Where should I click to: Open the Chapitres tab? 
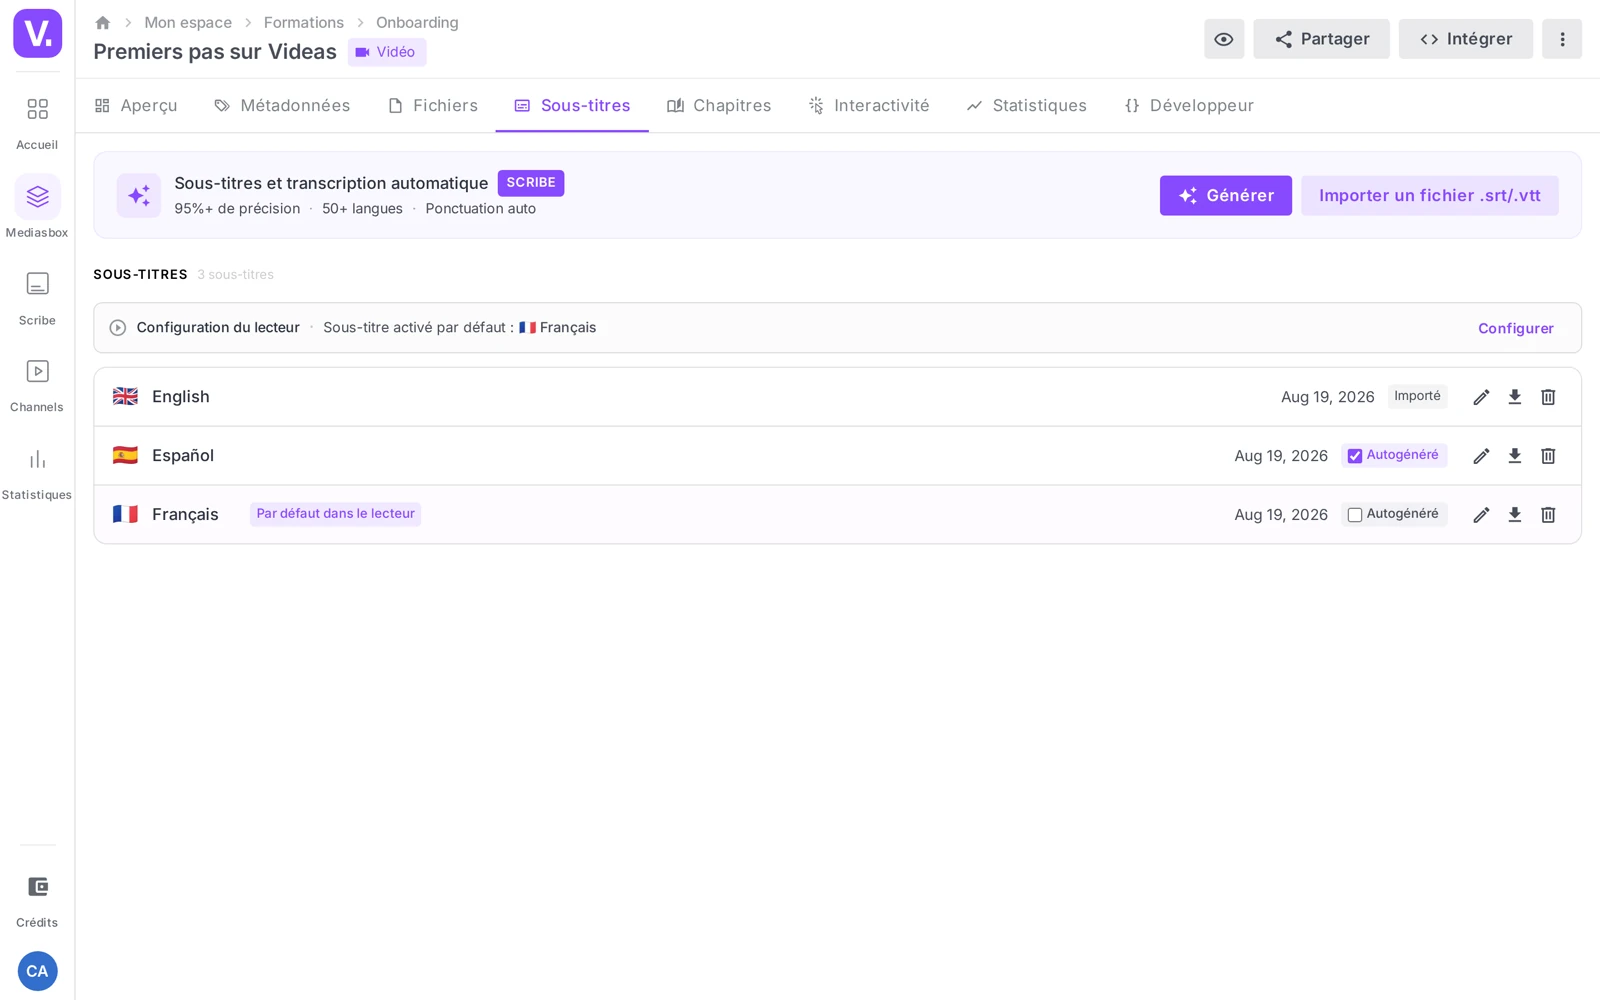(x=719, y=106)
